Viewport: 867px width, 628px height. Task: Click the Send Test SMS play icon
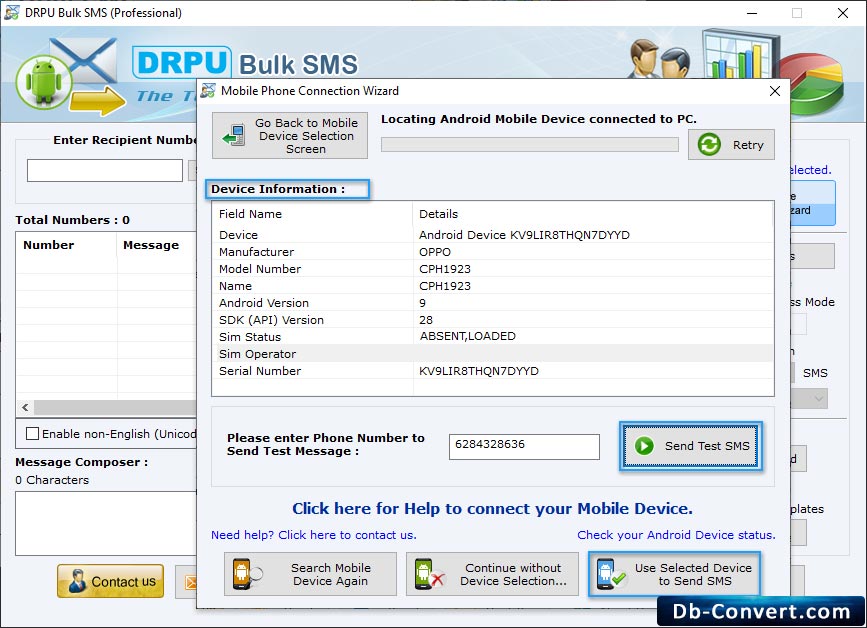pos(644,446)
